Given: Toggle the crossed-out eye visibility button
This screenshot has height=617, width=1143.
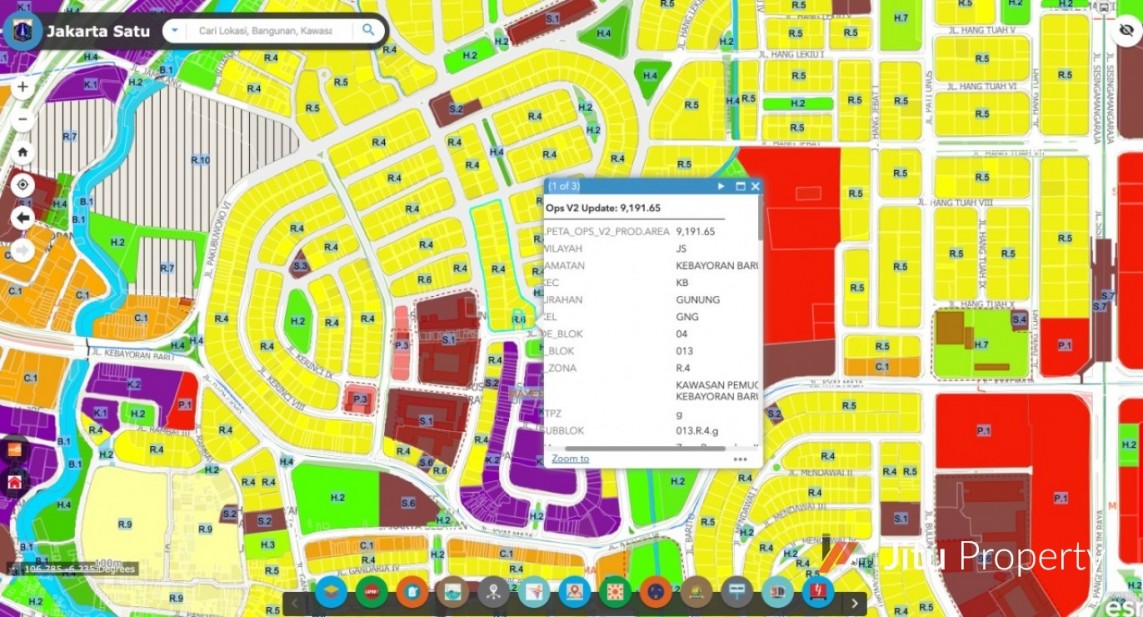Looking at the screenshot, I should [x=1126, y=30].
